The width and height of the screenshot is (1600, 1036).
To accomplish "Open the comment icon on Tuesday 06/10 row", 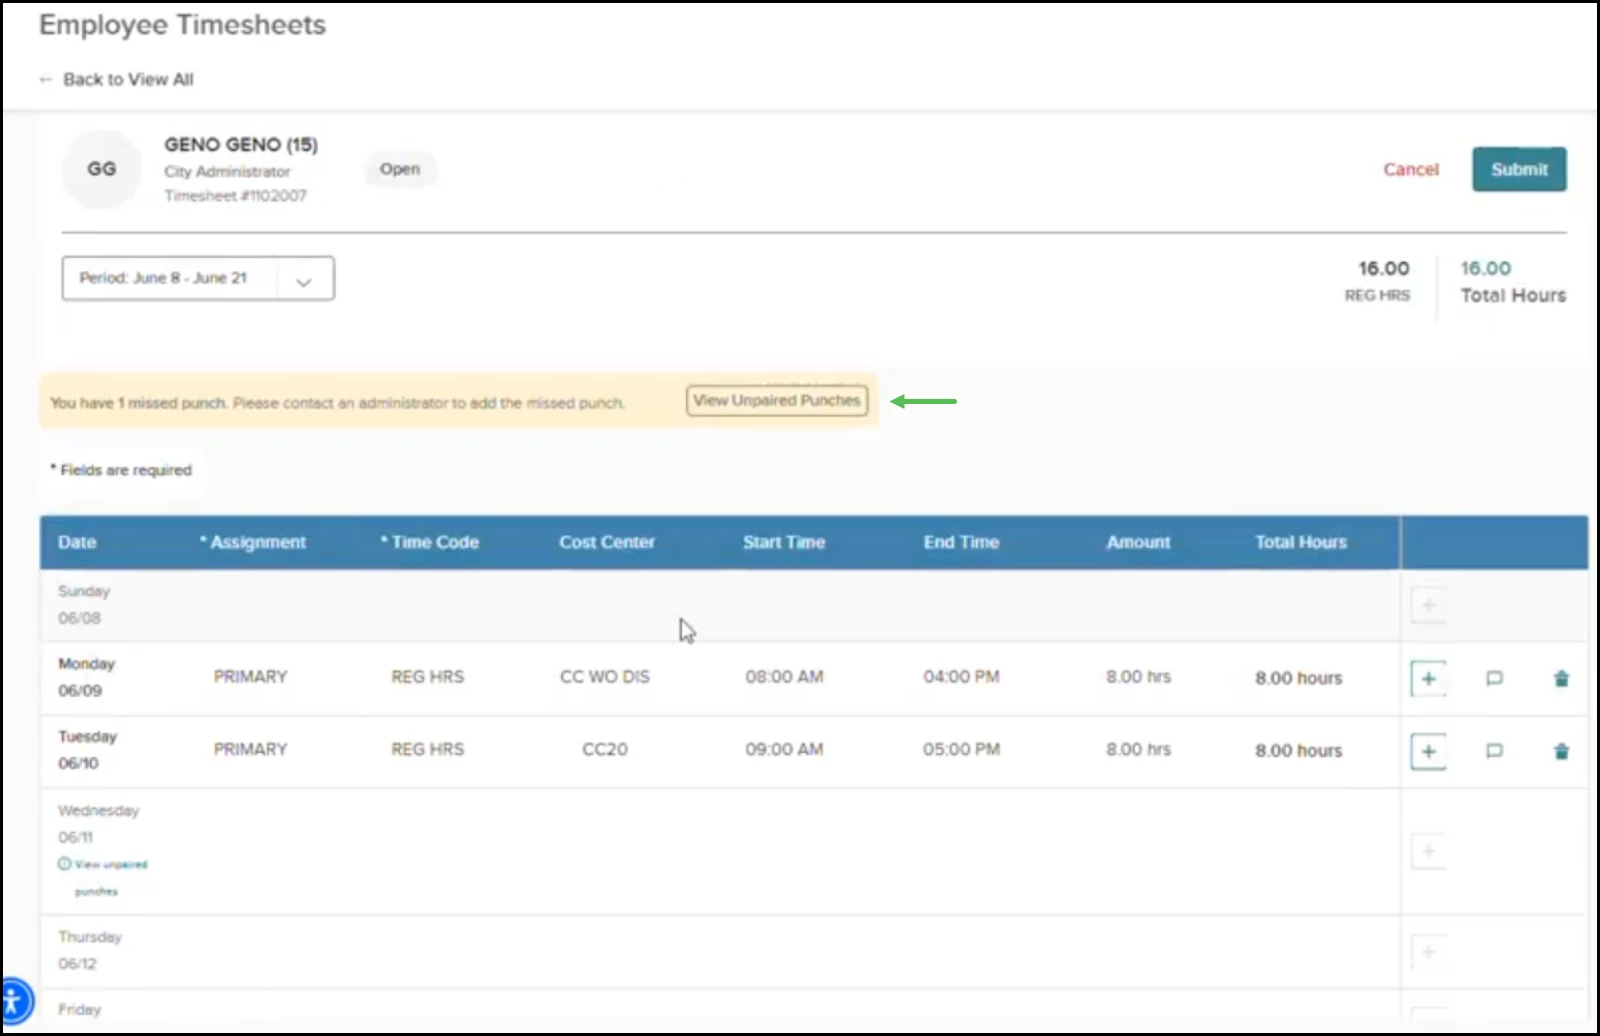I will tap(1494, 751).
